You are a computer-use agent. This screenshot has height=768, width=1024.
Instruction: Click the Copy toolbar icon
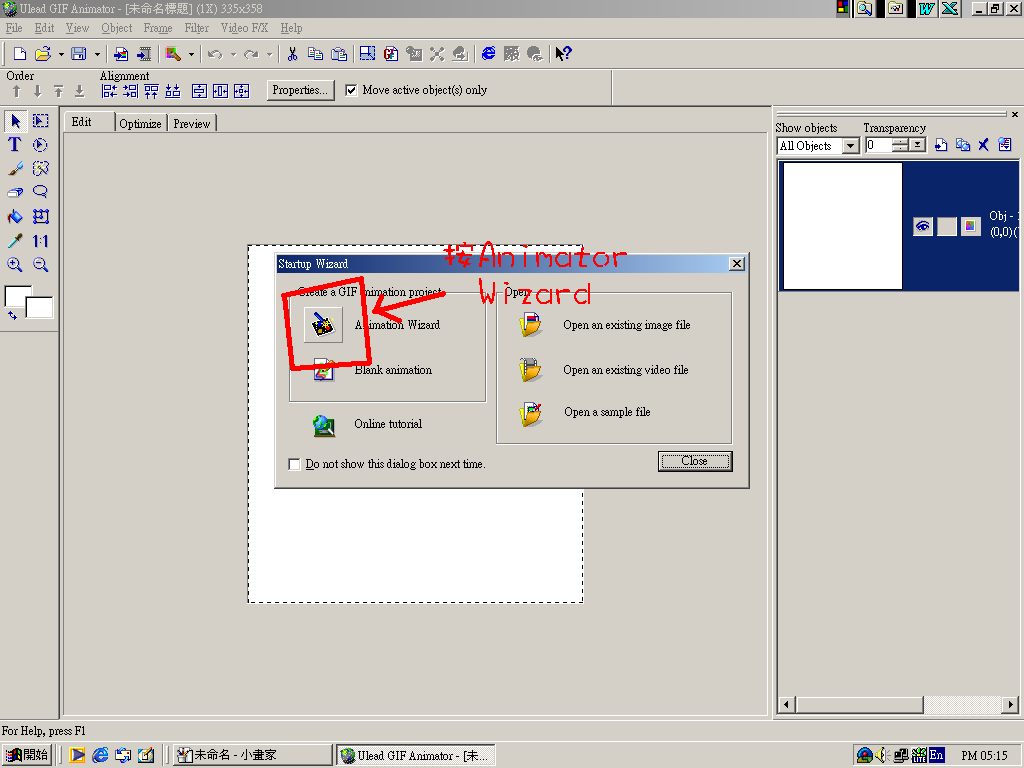(315, 54)
